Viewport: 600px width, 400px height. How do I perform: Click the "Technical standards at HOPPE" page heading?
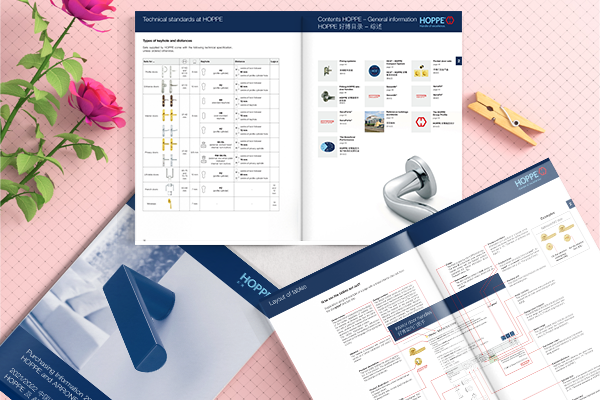(x=183, y=19)
